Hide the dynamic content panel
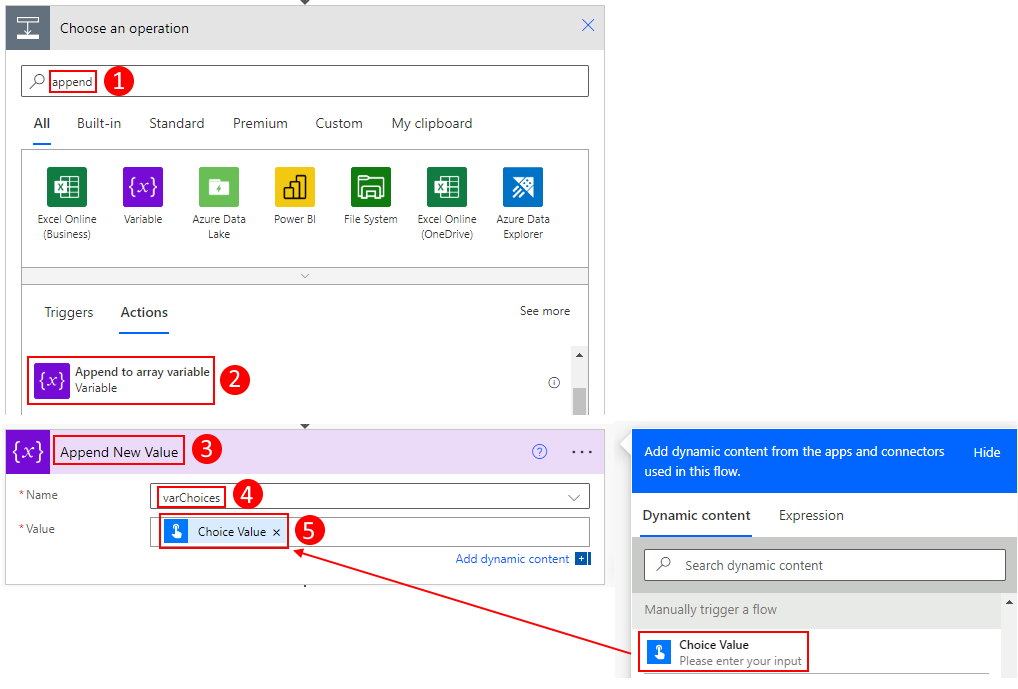Screen dimensions: 1018x689 986,452
